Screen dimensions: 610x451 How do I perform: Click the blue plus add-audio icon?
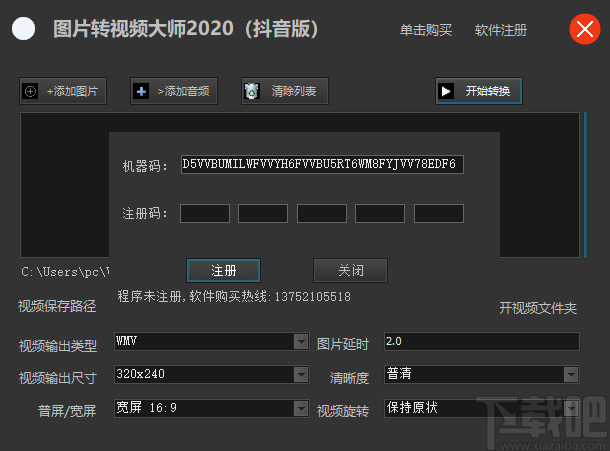[141, 91]
